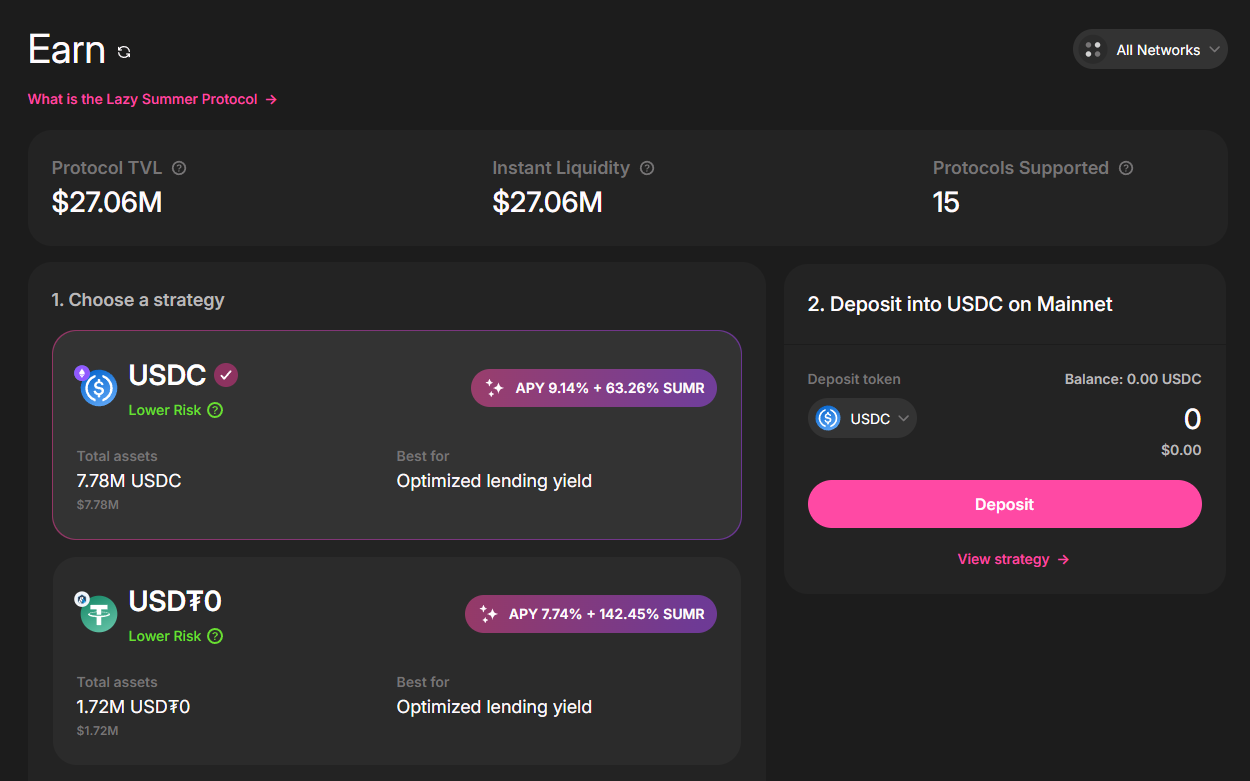
Task: Click Protocol TVL info tooltip icon
Action: 179,168
